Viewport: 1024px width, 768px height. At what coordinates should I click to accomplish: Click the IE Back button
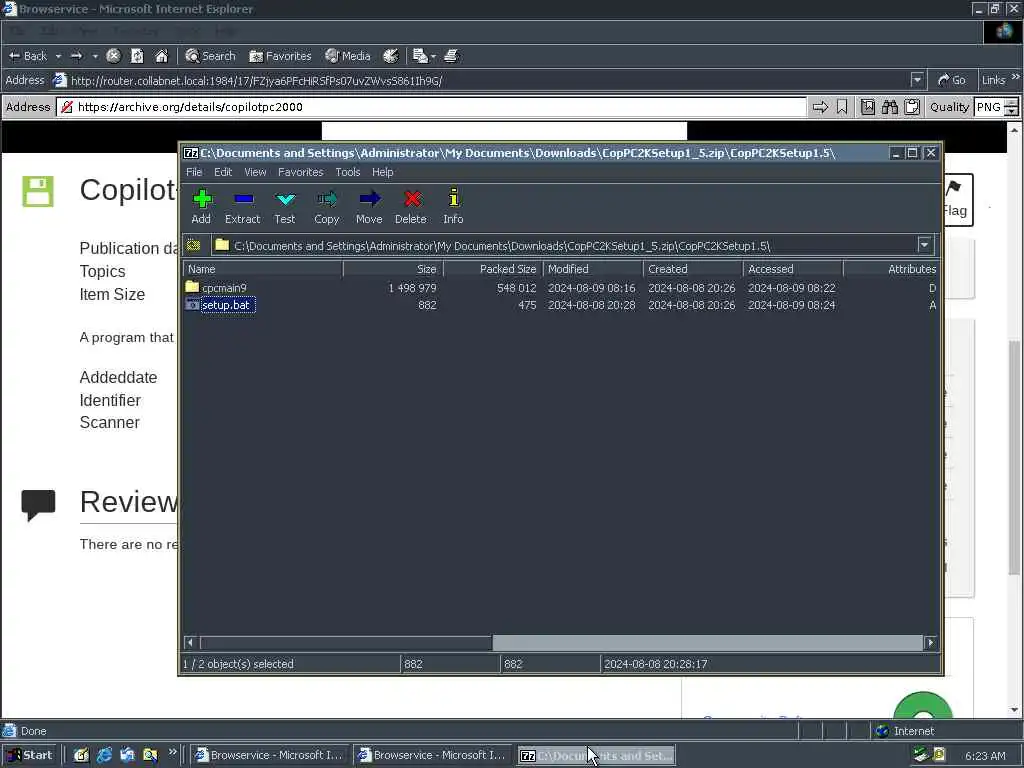tap(28, 56)
